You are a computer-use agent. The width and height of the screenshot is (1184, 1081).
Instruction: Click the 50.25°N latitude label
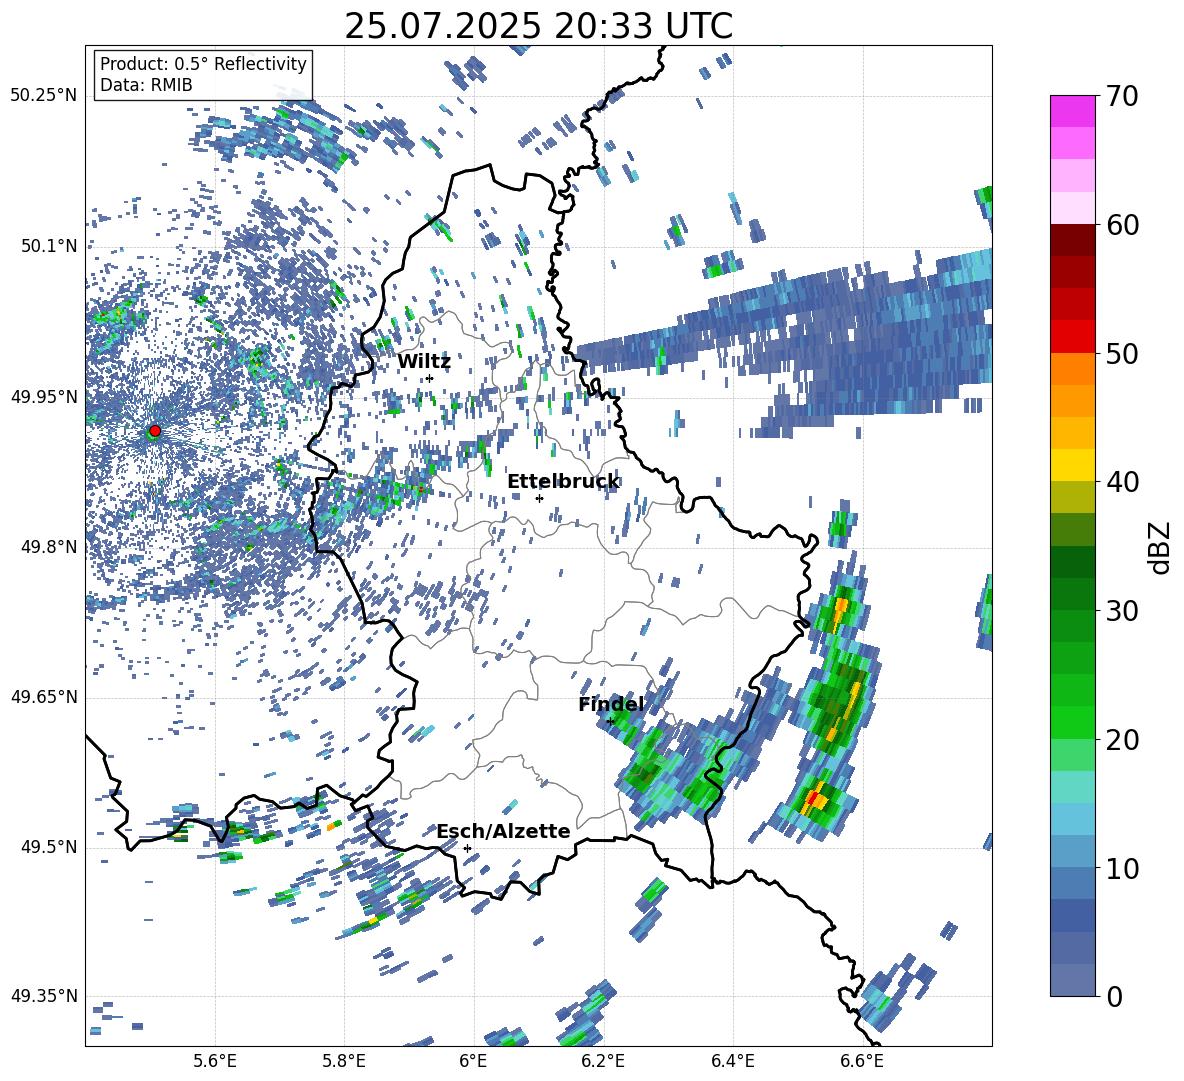44,96
